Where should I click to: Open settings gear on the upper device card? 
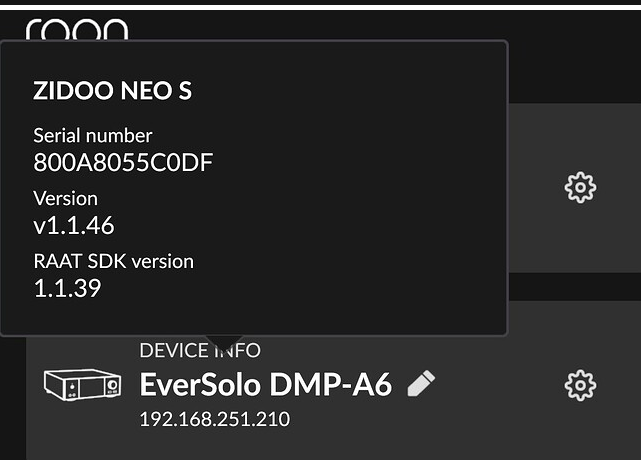(580, 187)
